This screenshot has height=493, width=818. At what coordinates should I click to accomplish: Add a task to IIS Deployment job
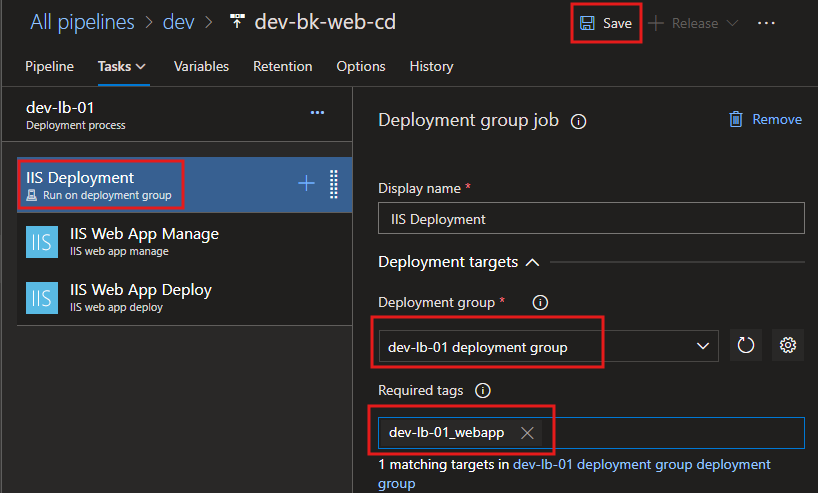306,183
